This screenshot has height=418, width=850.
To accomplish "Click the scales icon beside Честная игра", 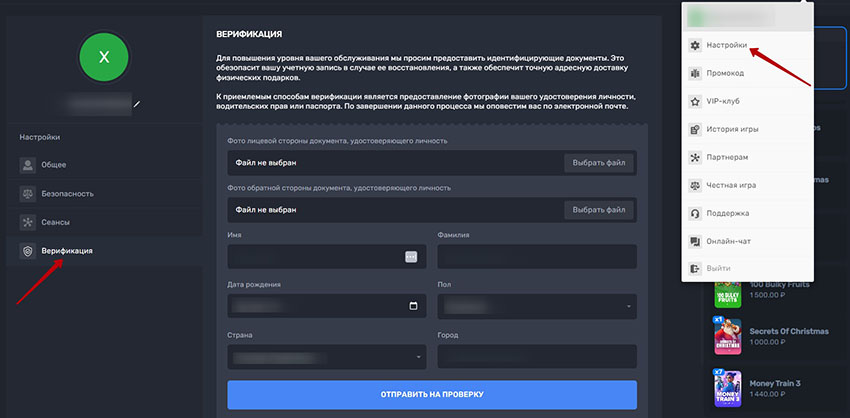I will 694,185.
